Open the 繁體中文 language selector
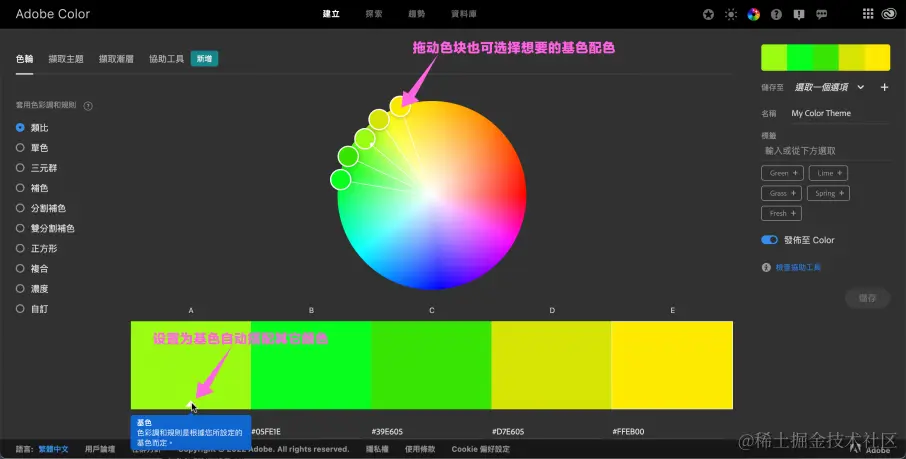Viewport: 906px width, 459px height. [53, 449]
